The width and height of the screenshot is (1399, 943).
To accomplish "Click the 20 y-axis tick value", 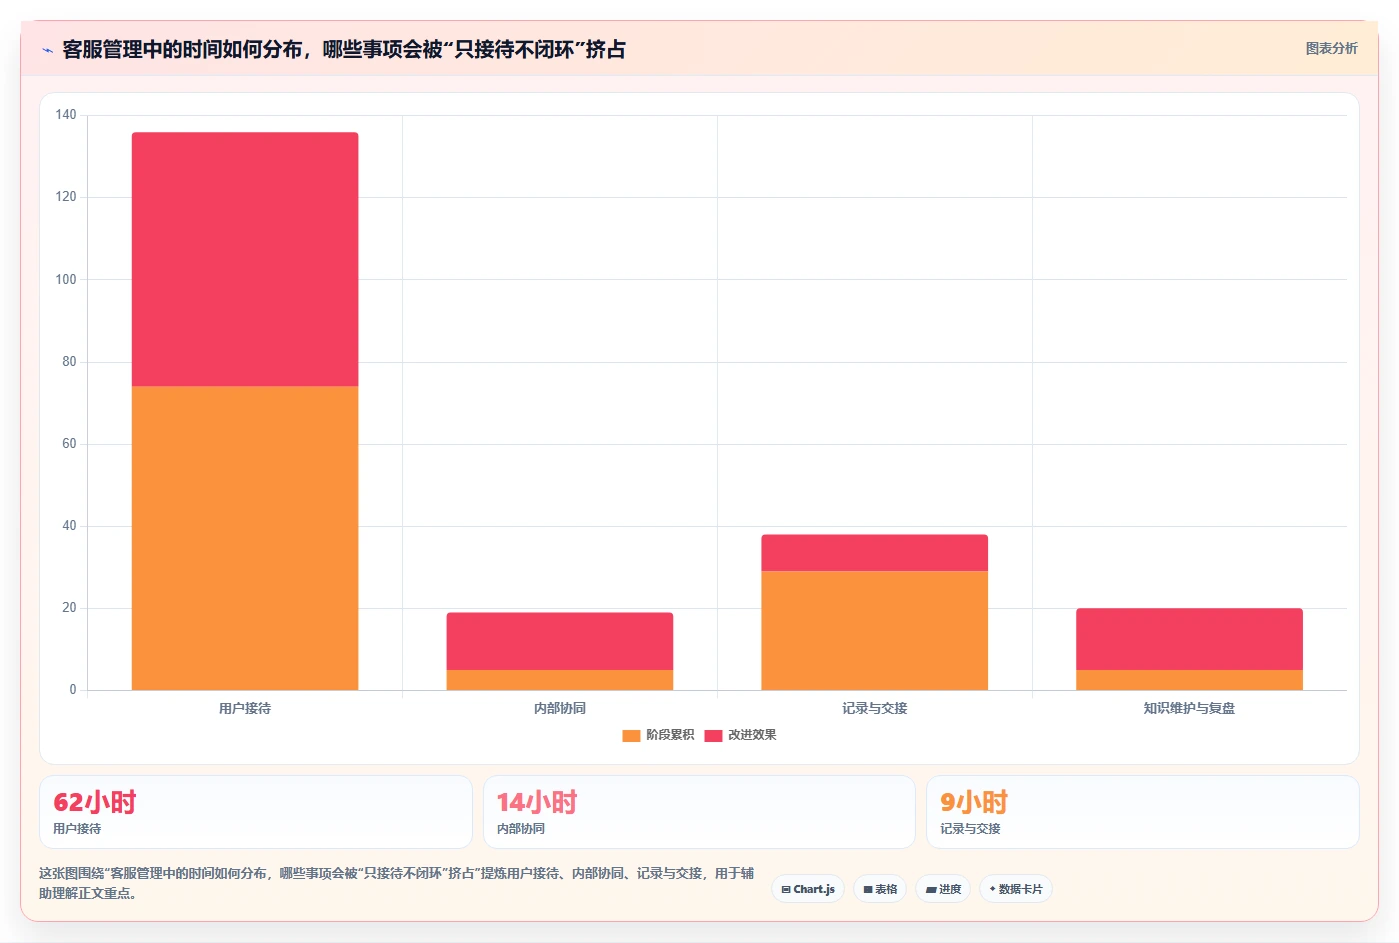I will 69,608.
